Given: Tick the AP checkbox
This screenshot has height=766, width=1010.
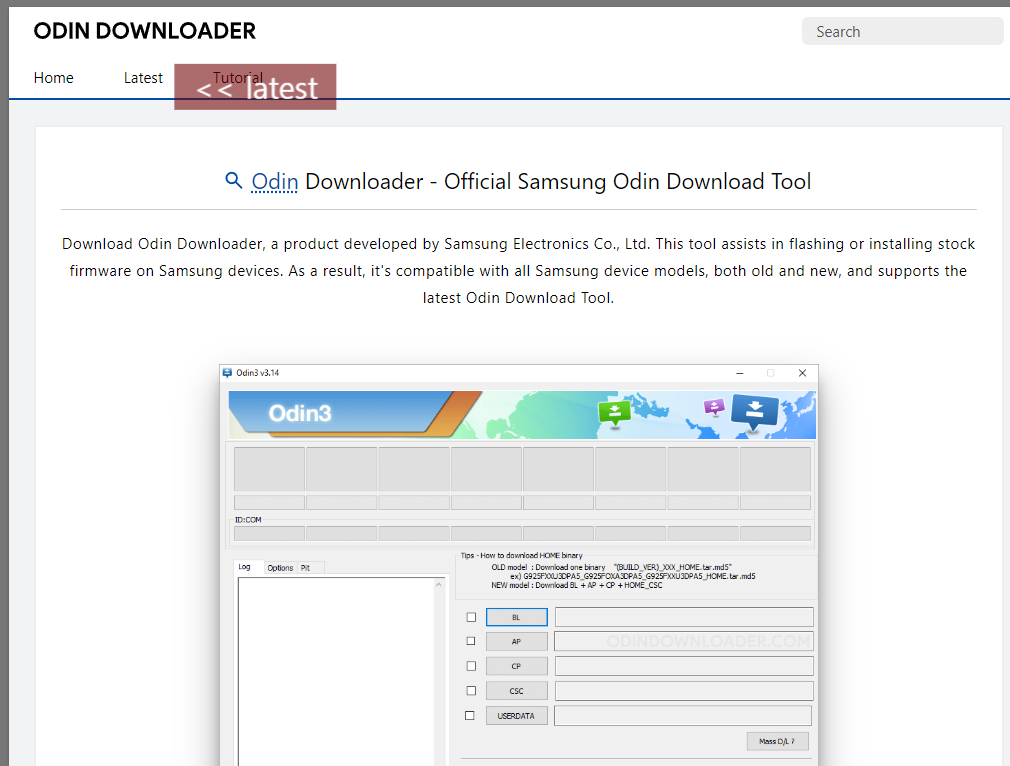Looking at the screenshot, I should (471, 641).
